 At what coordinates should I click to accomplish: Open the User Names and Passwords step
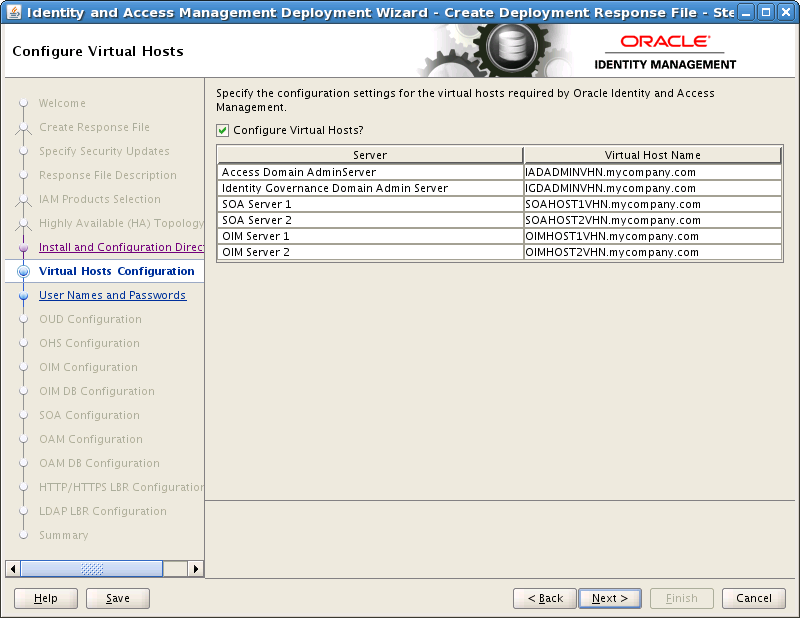coord(113,295)
